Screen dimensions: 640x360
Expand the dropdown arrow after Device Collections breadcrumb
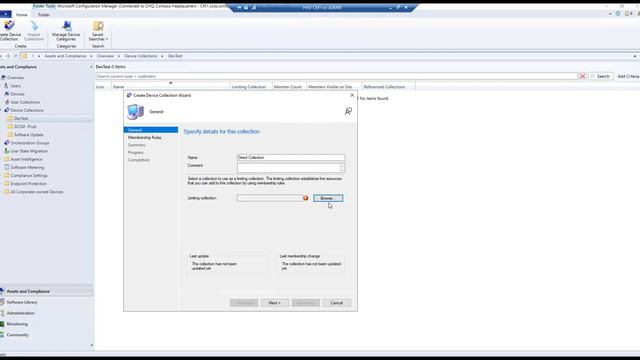(x=162, y=56)
